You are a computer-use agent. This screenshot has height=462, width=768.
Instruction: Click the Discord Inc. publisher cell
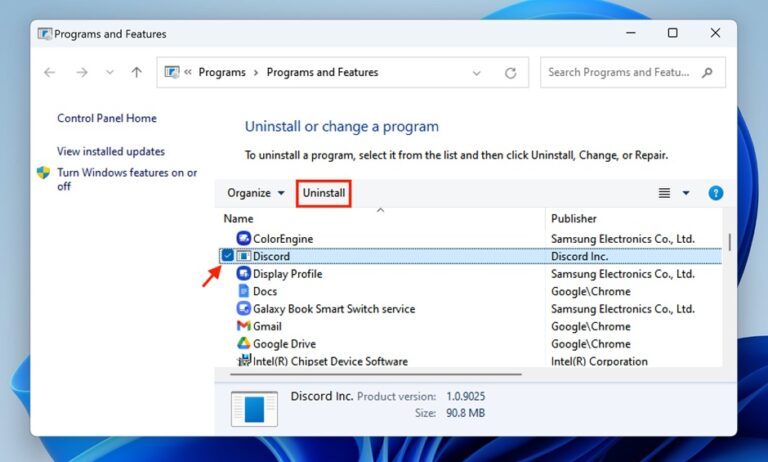[x=579, y=256]
